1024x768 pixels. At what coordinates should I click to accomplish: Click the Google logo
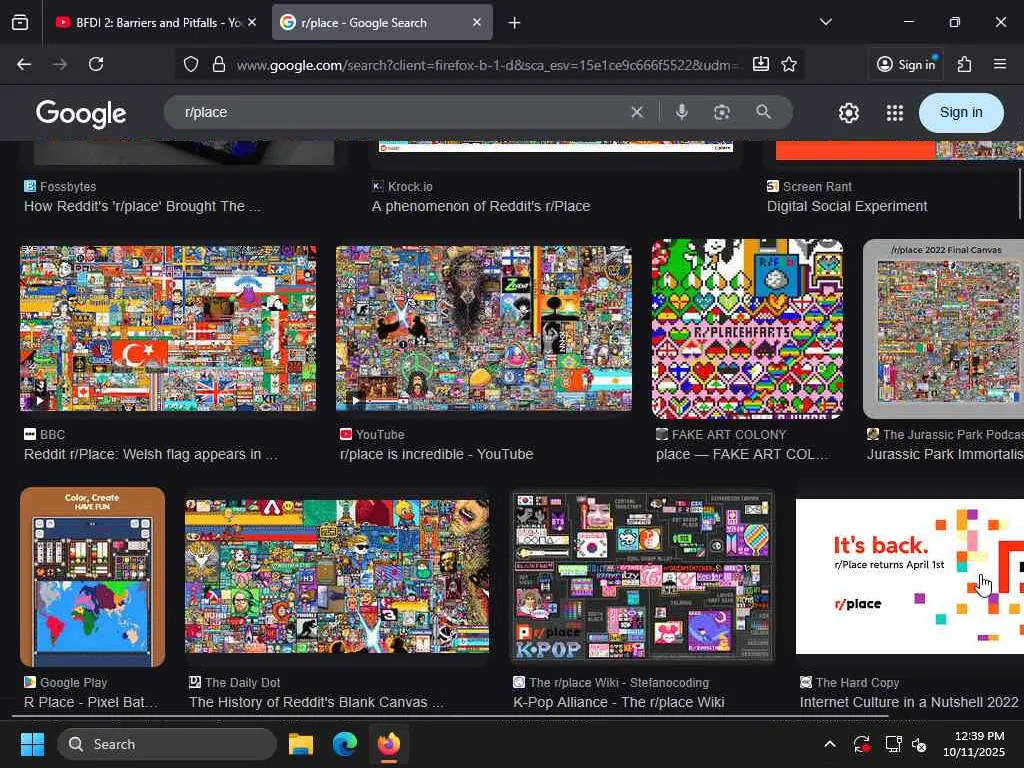(x=81, y=114)
